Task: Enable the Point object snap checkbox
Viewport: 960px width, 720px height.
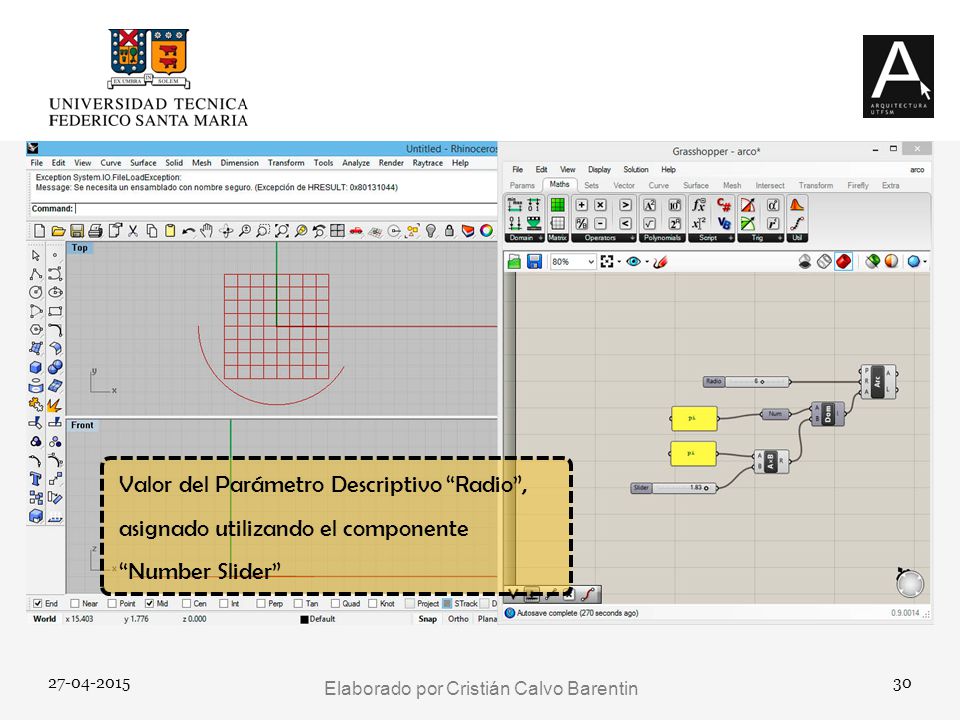Action: click(112, 604)
